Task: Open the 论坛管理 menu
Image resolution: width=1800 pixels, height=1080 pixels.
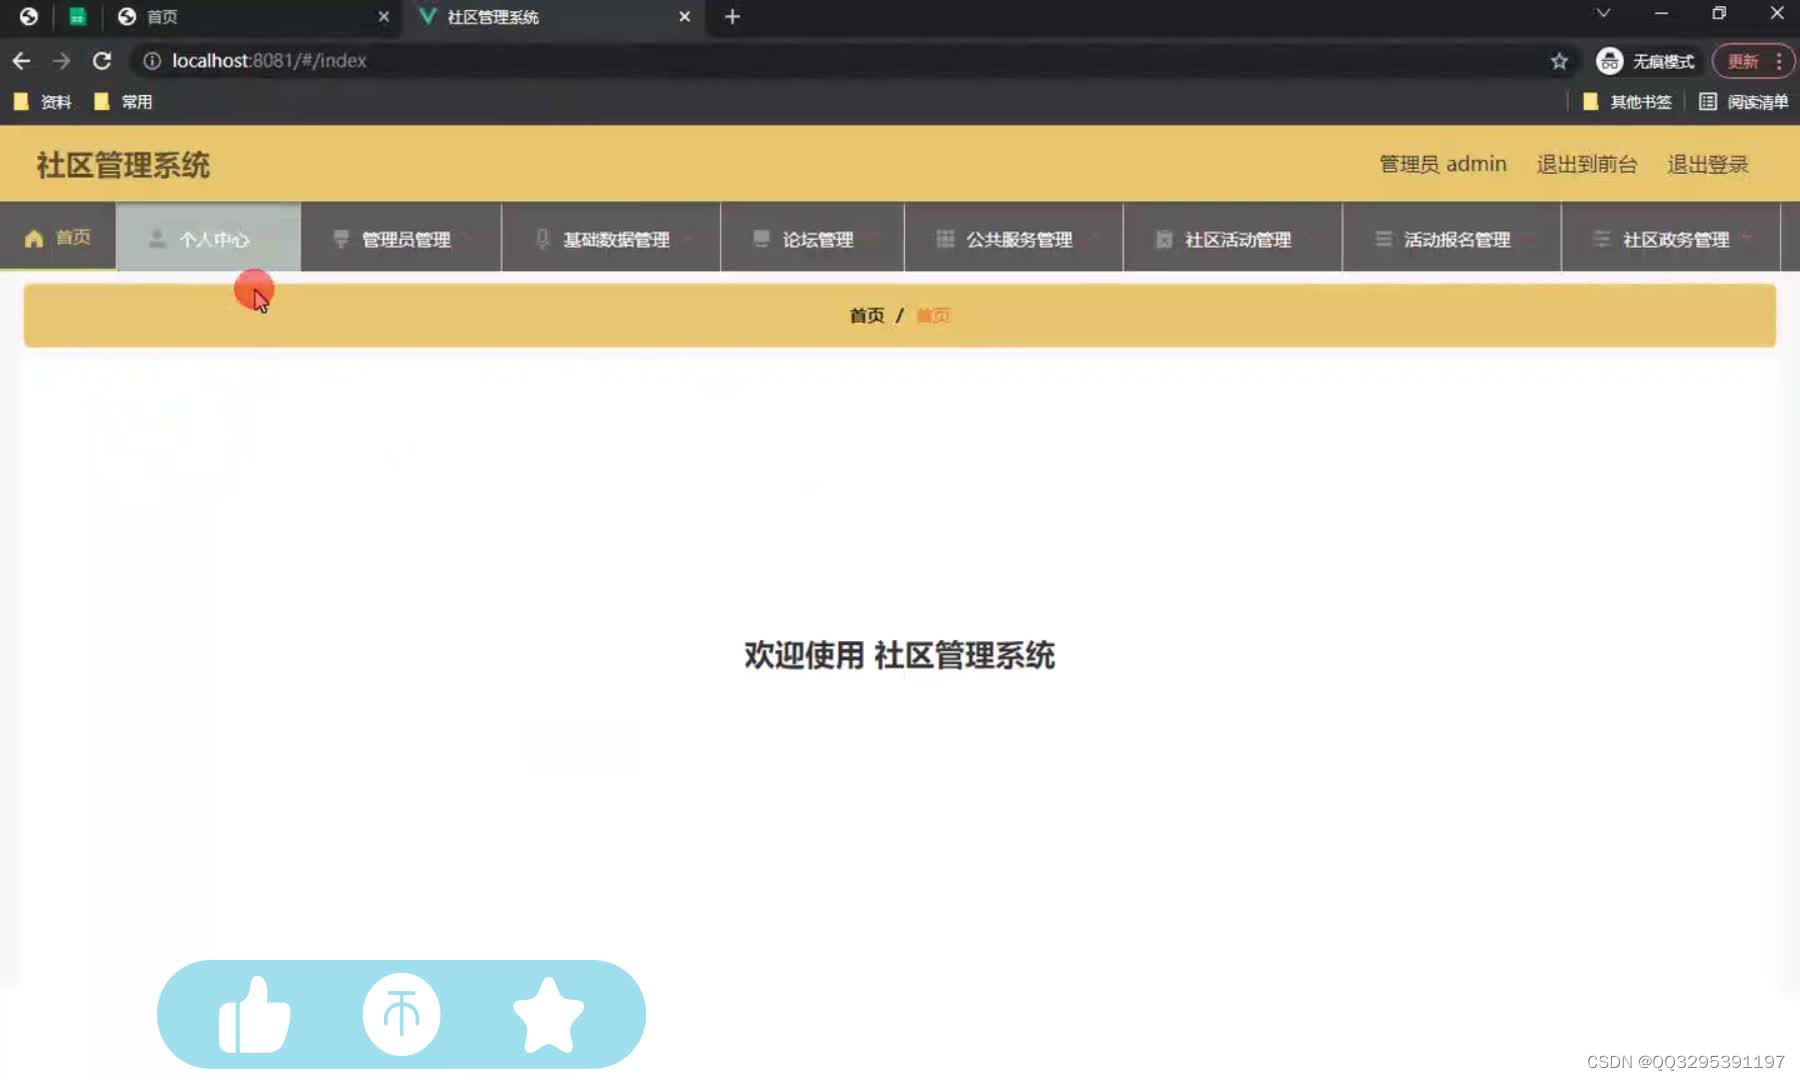Action: [812, 238]
